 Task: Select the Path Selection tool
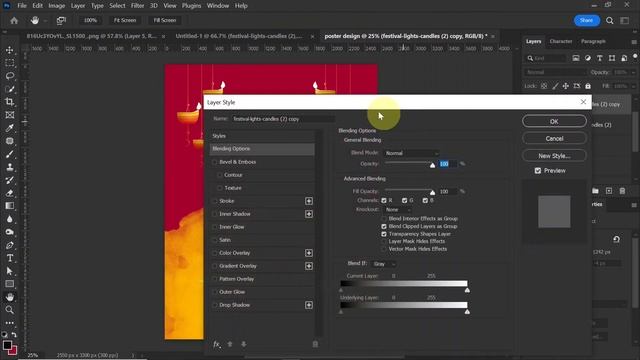pos(9,271)
